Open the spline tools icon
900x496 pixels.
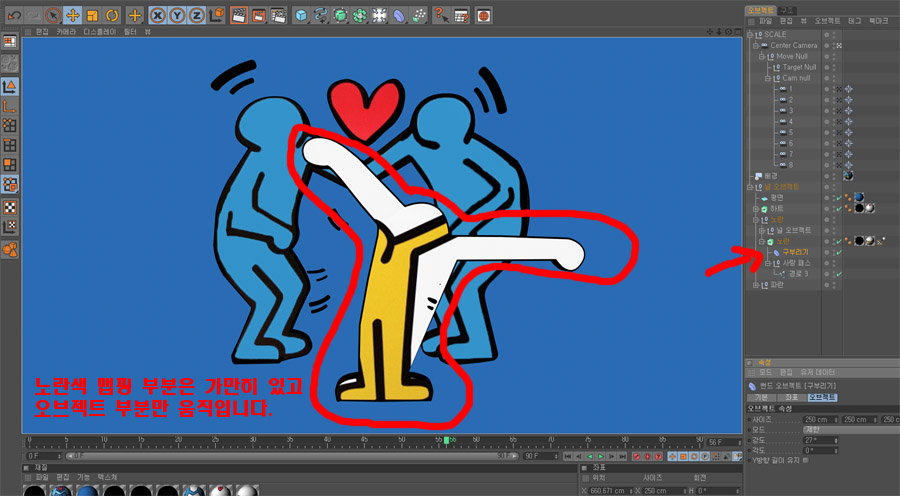pyautogui.click(x=321, y=16)
